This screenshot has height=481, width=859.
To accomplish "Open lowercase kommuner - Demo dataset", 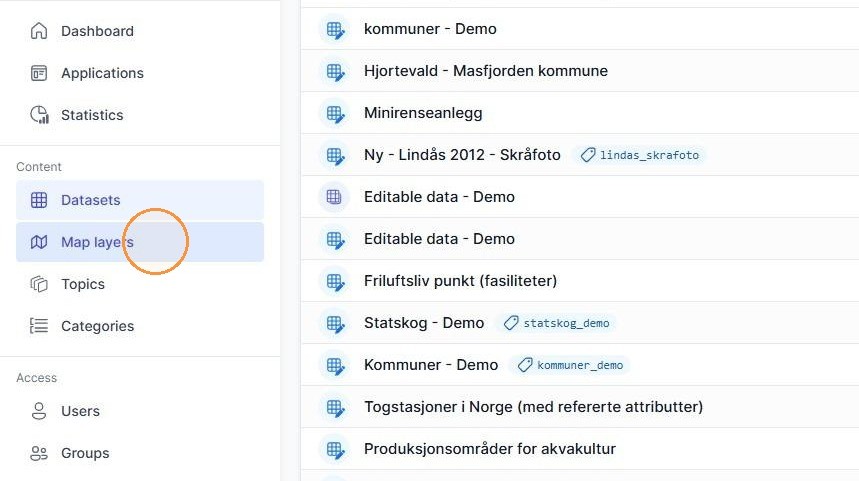I will (x=430, y=29).
